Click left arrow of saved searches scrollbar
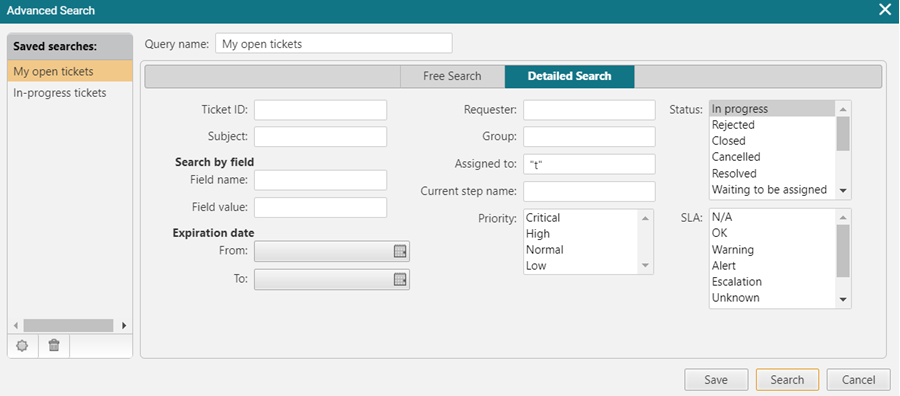900x396 pixels. point(16,325)
